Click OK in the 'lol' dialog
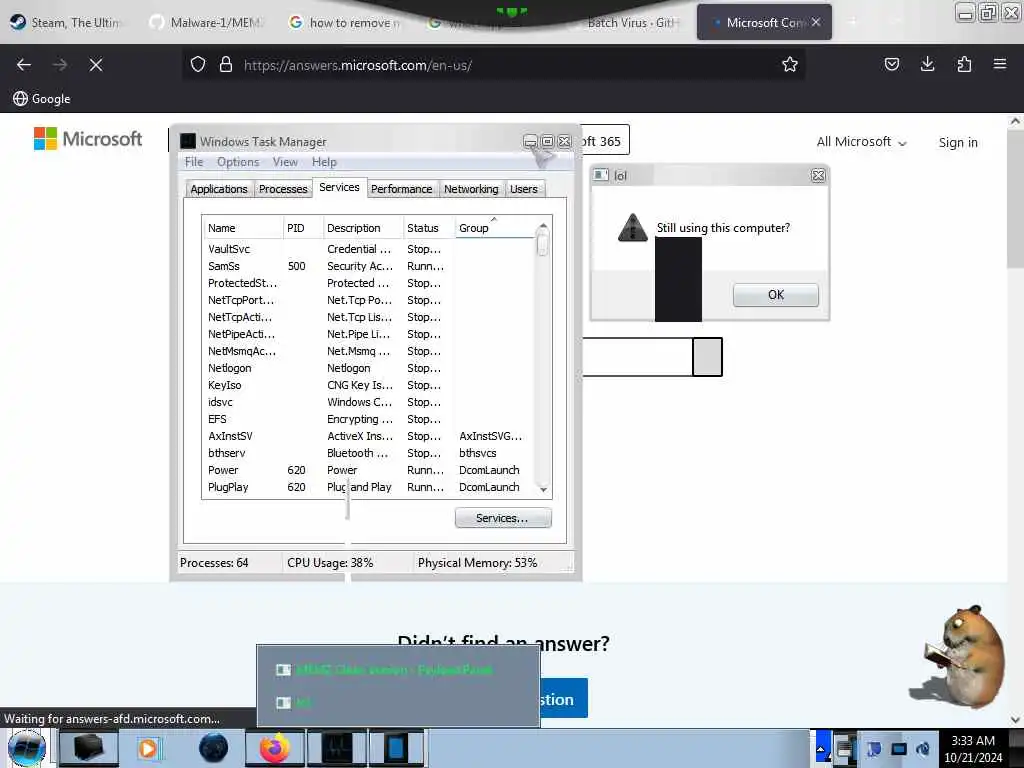This screenshot has height=768, width=1024. coord(775,295)
